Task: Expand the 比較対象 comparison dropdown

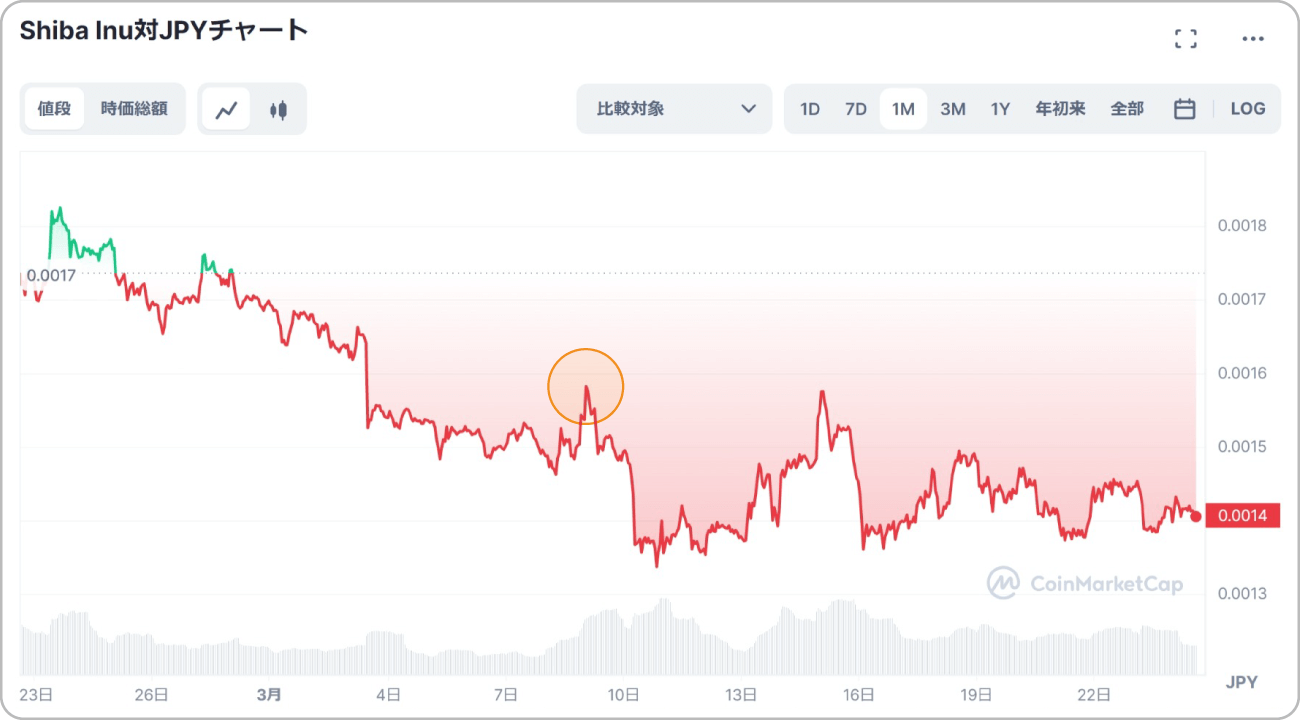Action: 674,109
